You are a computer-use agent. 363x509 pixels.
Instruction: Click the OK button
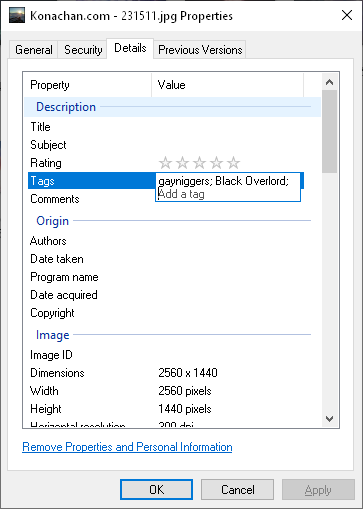(156, 490)
